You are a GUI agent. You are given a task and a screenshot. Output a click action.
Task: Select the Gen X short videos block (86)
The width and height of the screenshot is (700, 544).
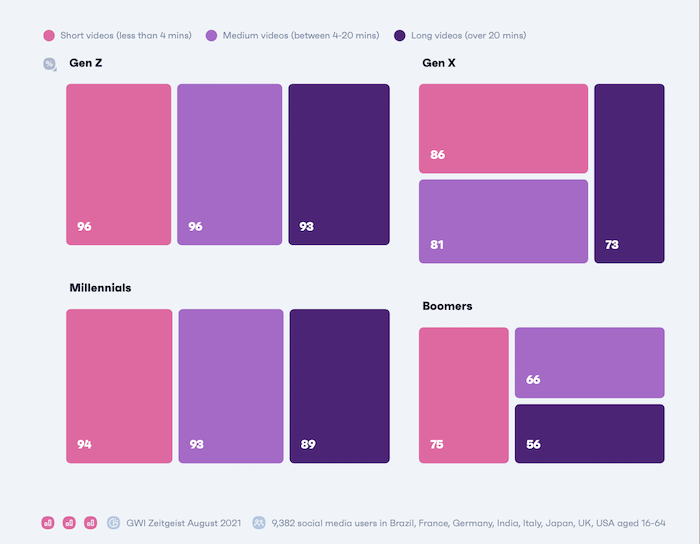tap(503, 128)
